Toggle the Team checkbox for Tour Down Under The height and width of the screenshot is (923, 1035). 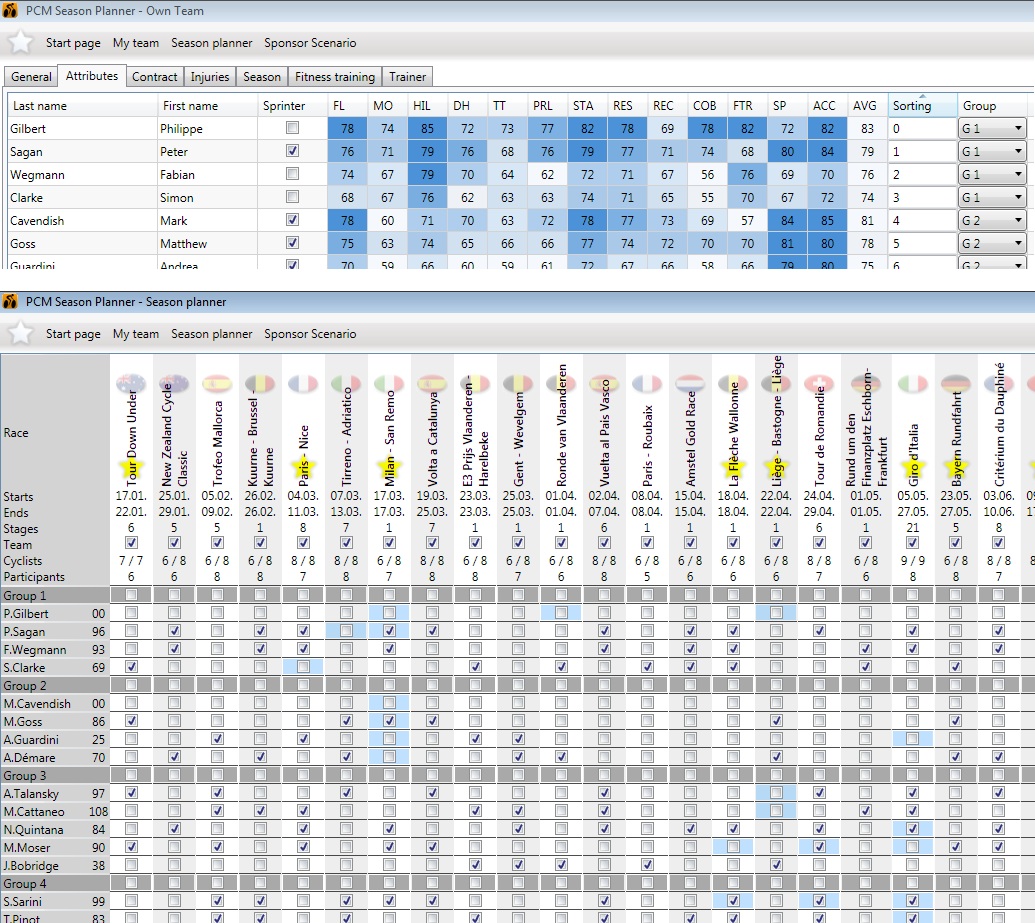131,544
